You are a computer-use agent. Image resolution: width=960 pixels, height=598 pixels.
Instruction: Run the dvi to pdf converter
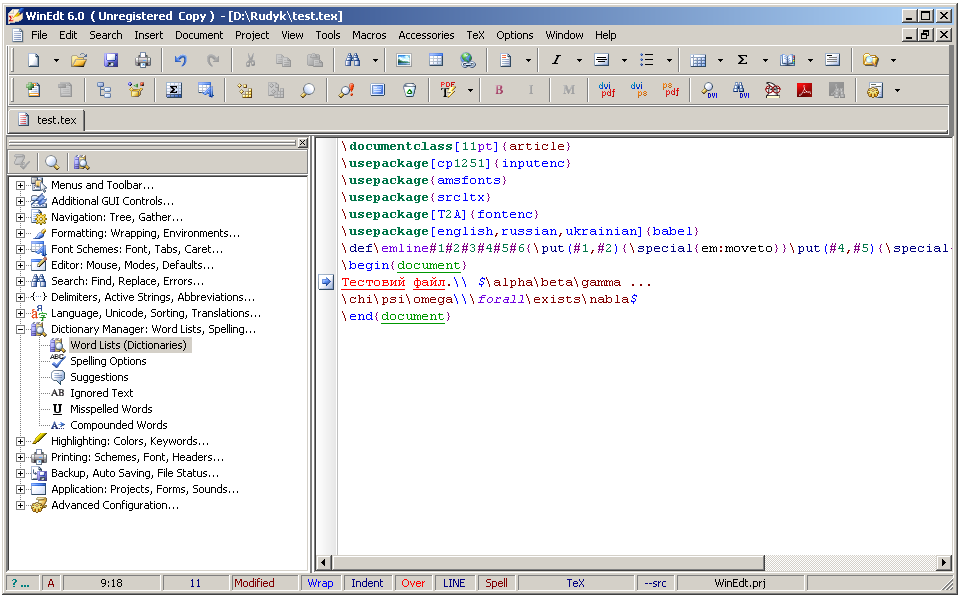[607, 90]
